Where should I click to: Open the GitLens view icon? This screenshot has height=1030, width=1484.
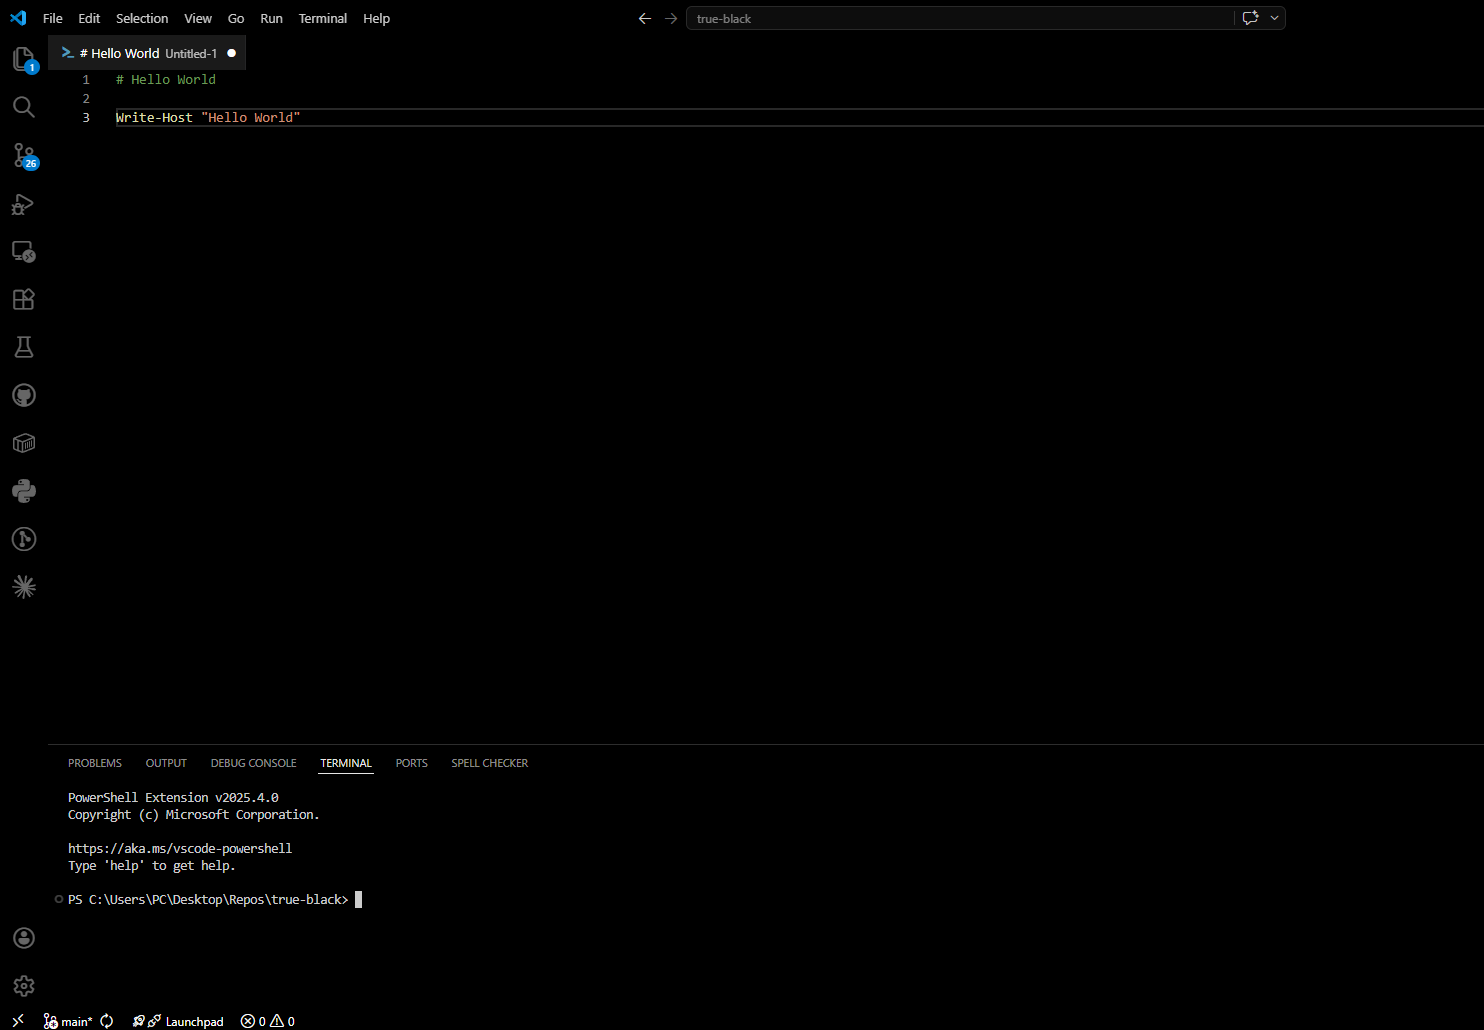[24, 539]
